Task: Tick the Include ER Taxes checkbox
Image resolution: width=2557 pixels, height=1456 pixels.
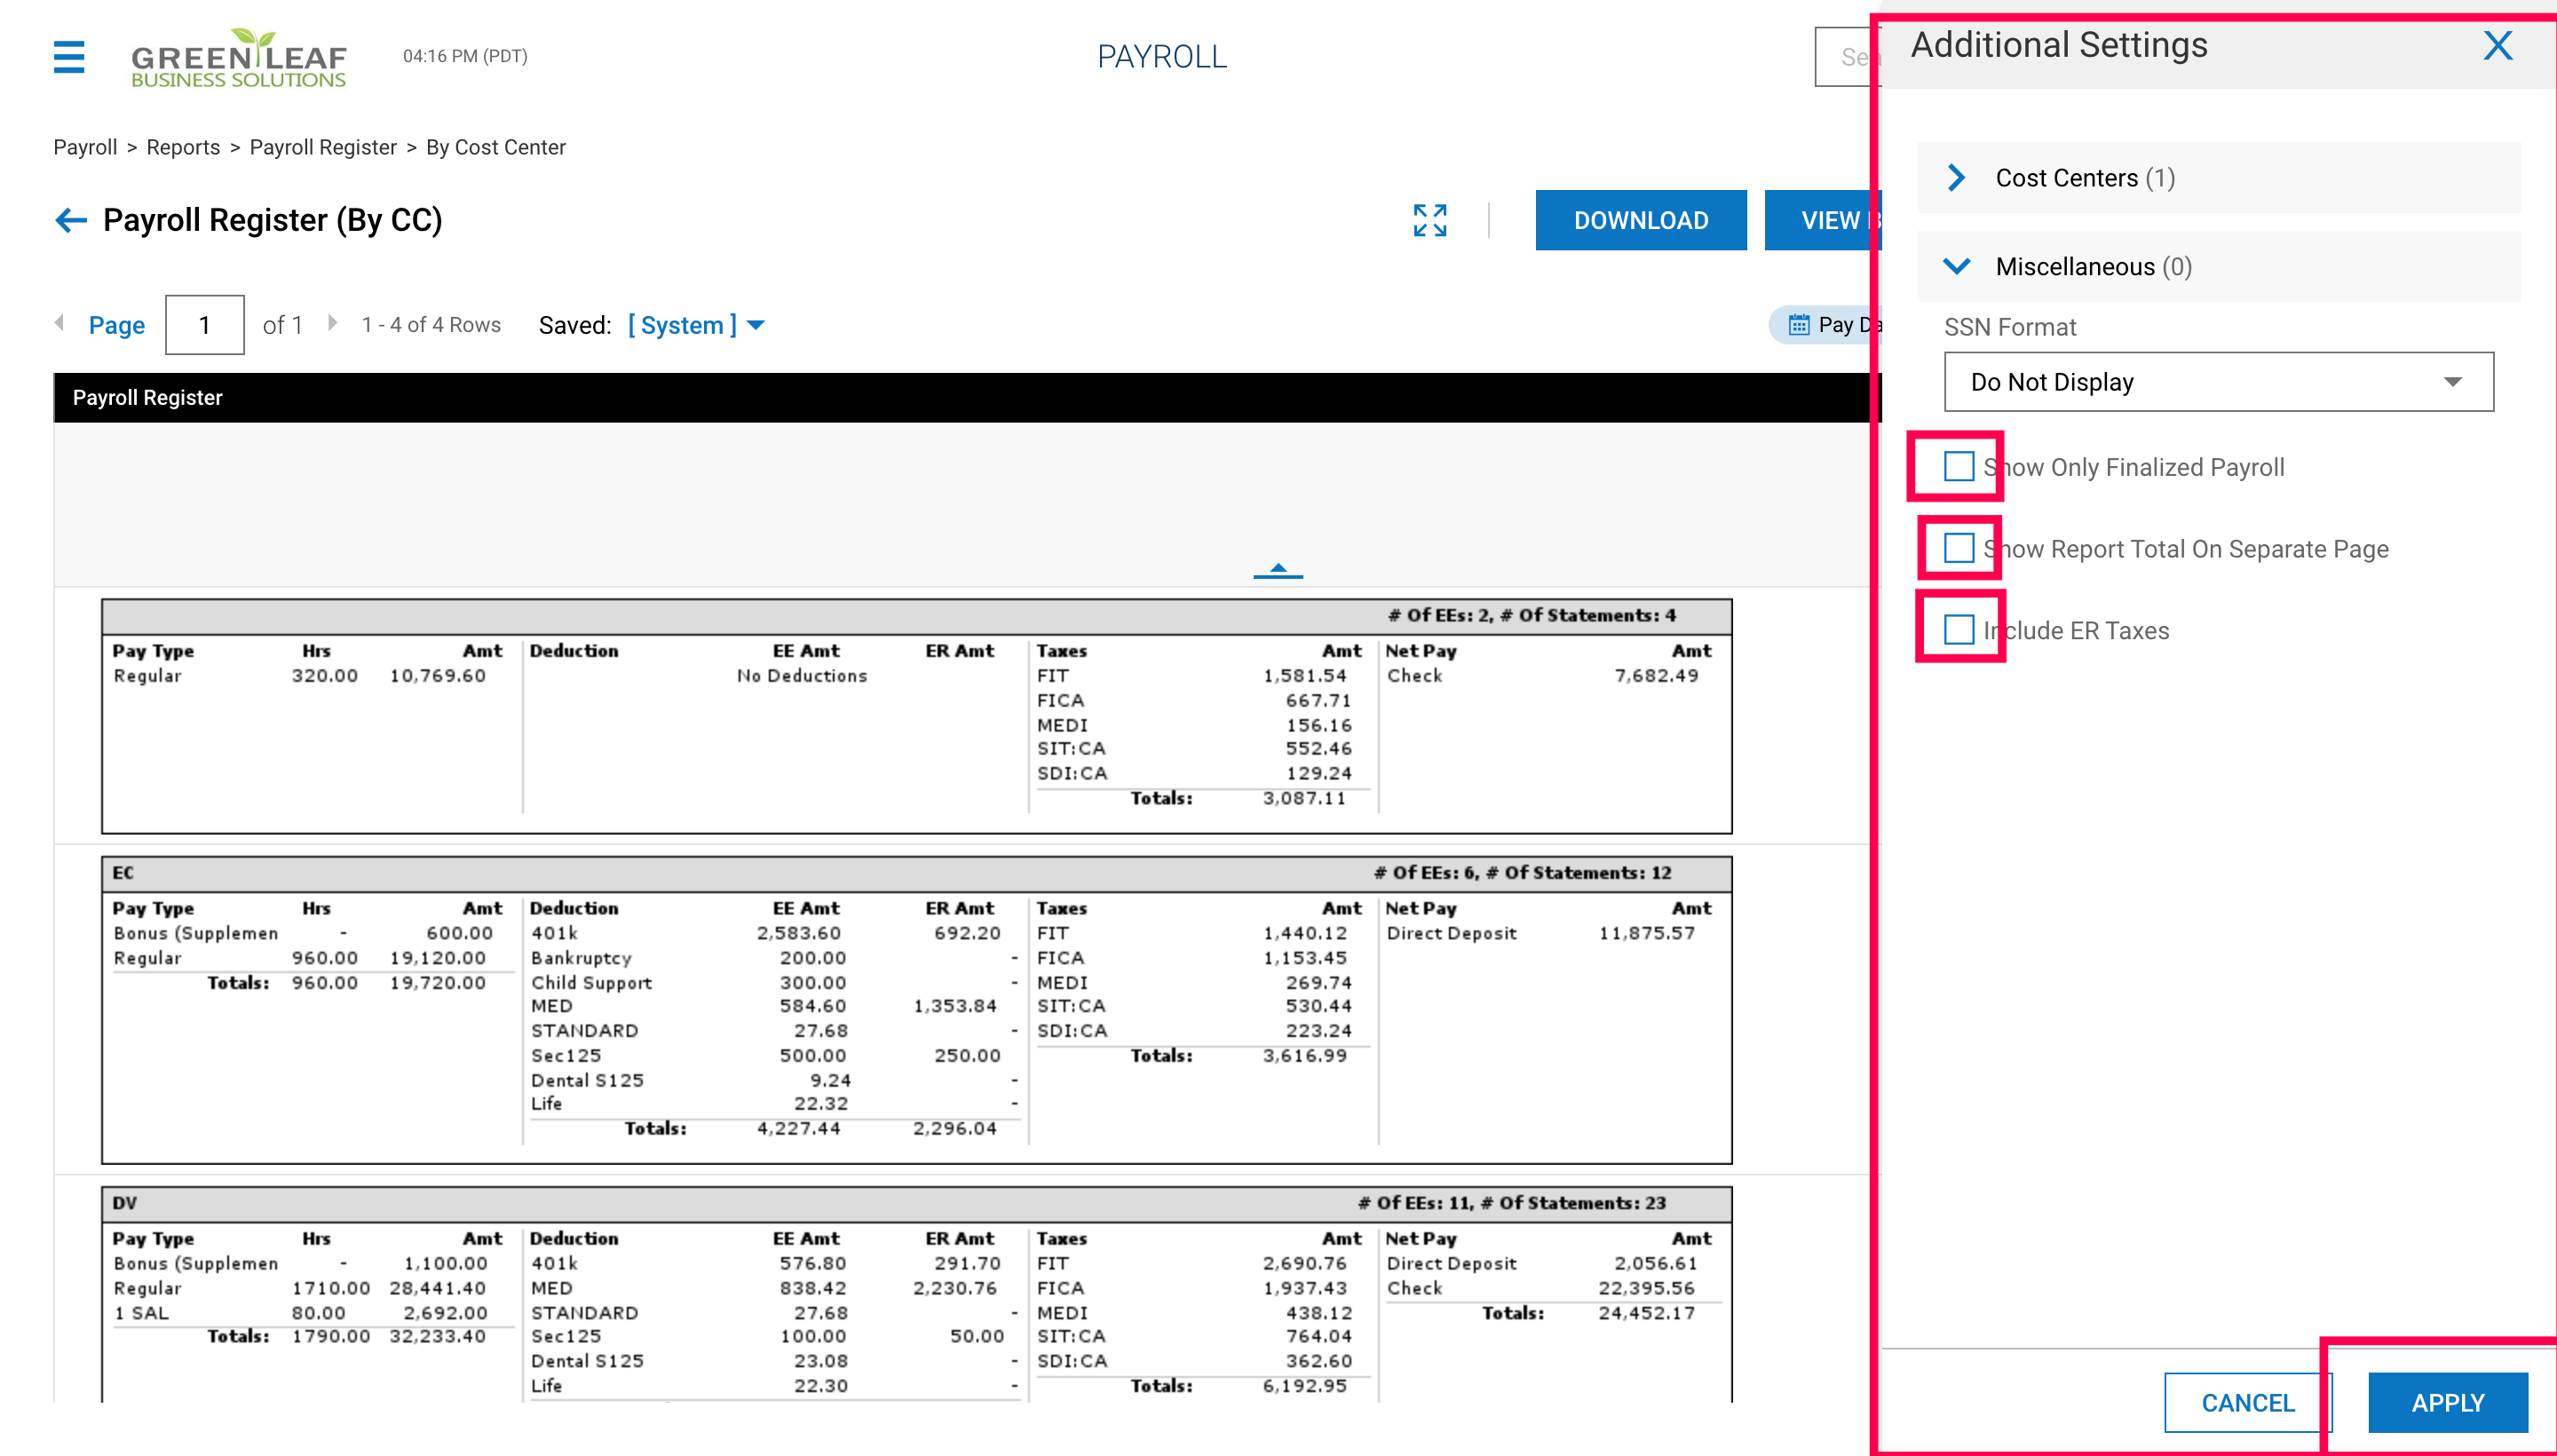Action: point(1958,629)
